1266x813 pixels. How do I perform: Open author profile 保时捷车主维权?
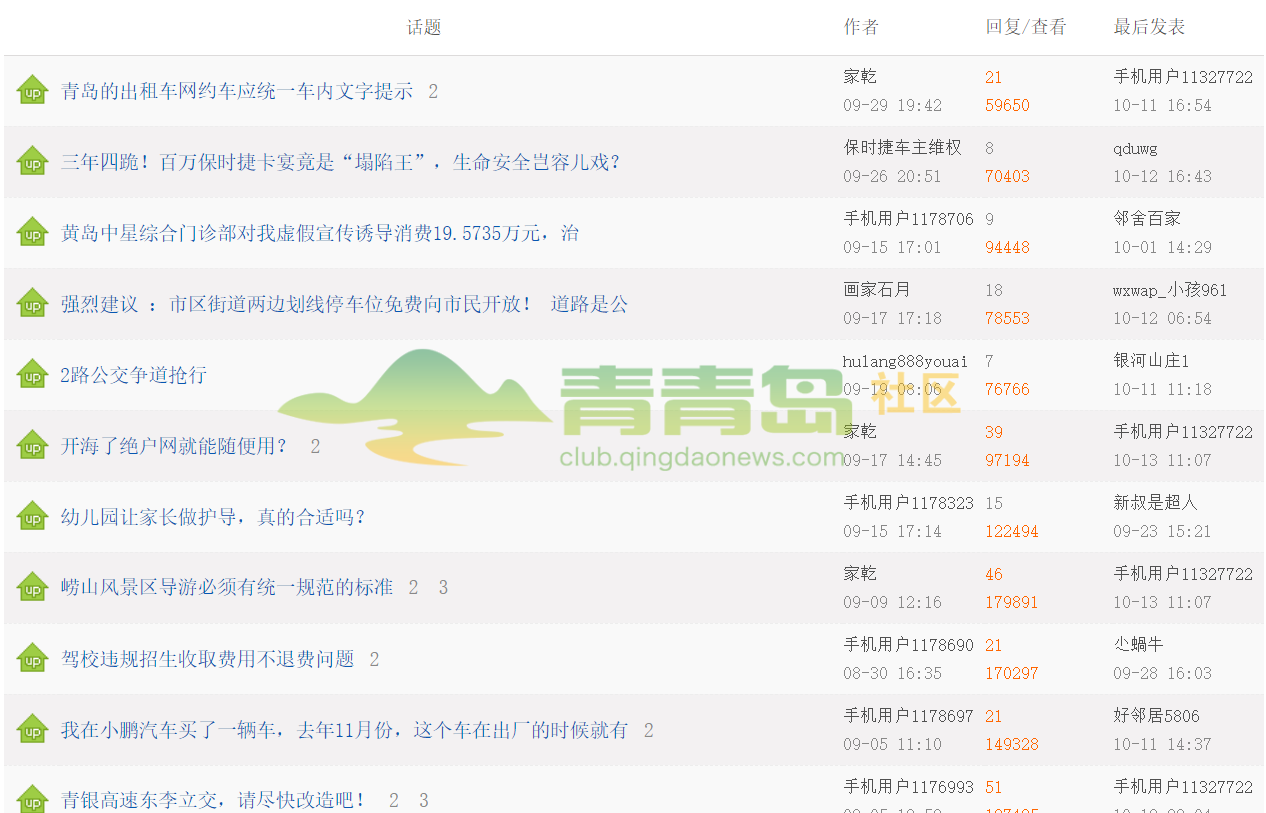click(x=902, y=148)
